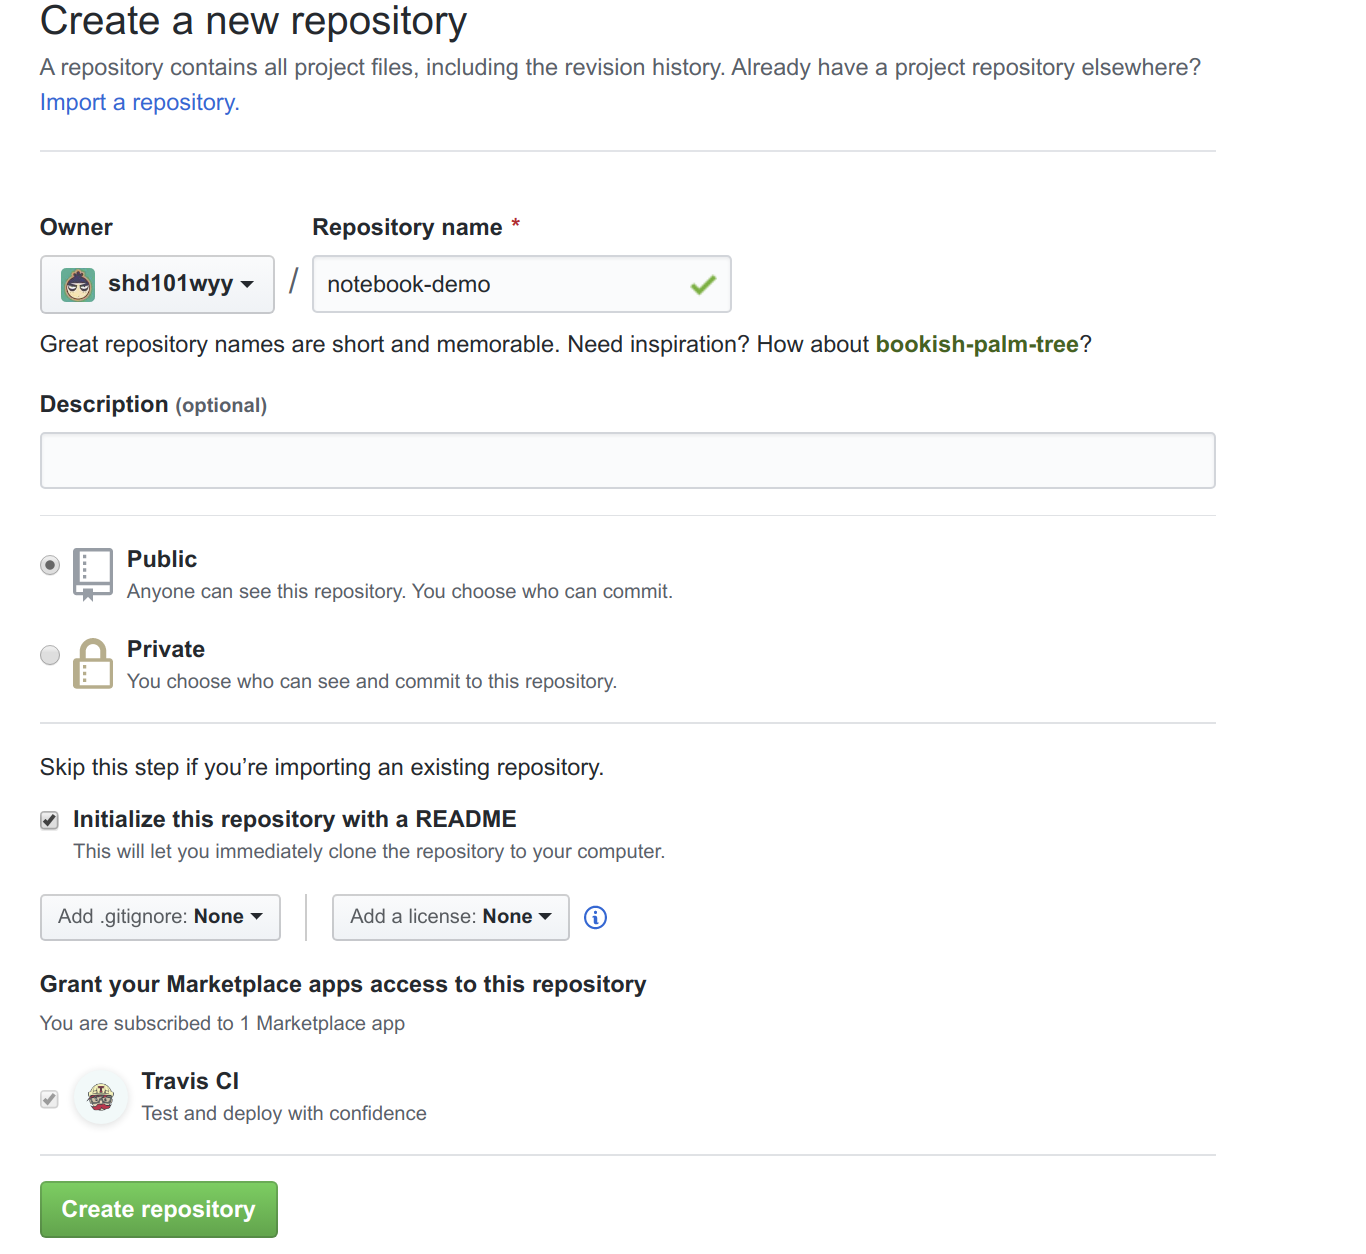
Task: Click the green checkmark in repository name field
Action: tap(703, 285)
